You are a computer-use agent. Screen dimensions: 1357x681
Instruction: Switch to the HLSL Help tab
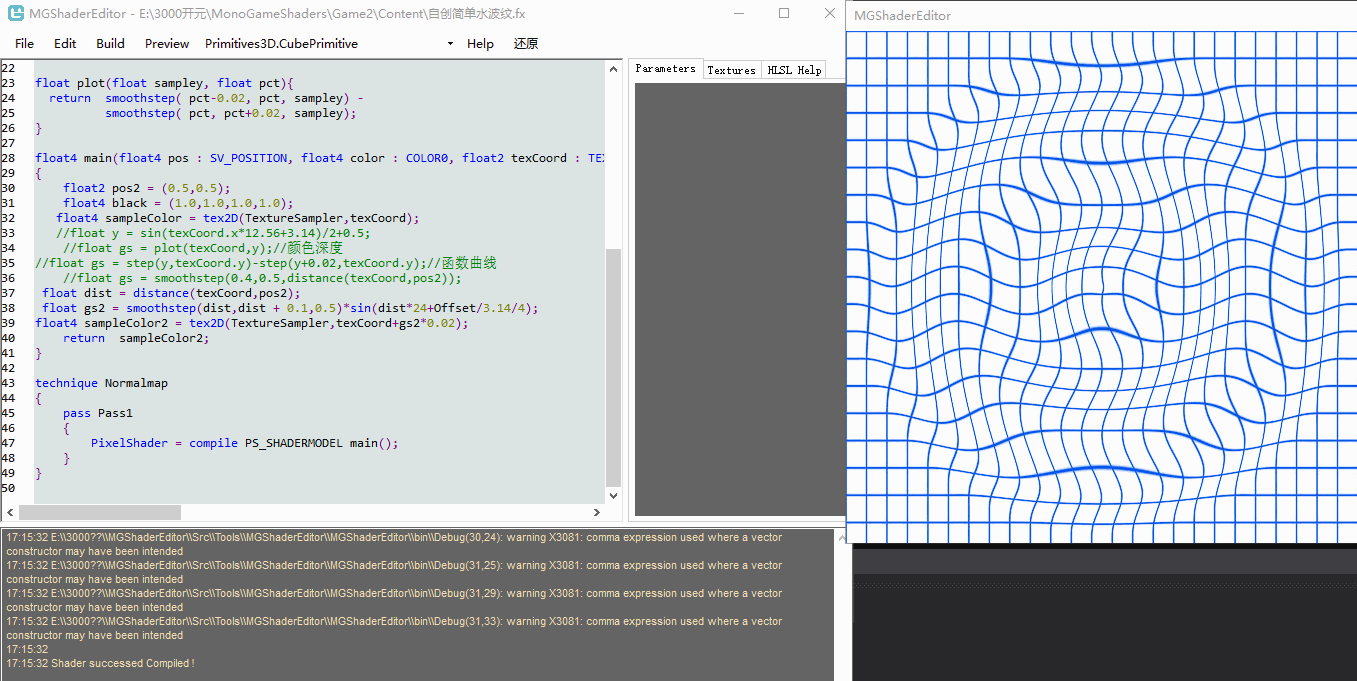click(x=794, y=70)
